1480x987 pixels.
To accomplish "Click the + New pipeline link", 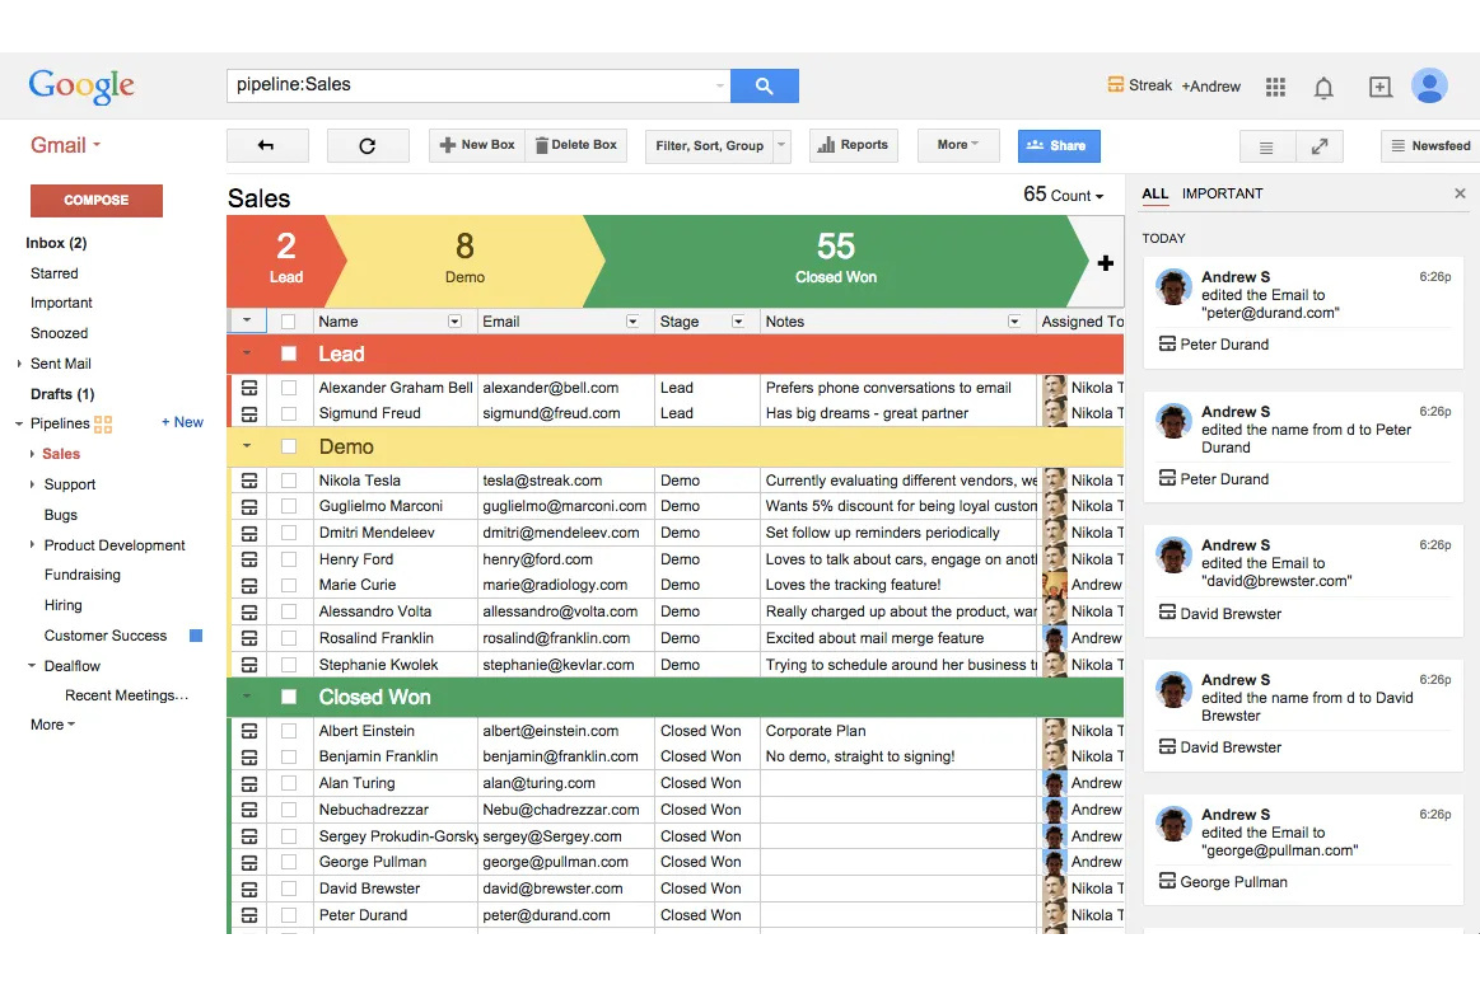I will (182, 423).
